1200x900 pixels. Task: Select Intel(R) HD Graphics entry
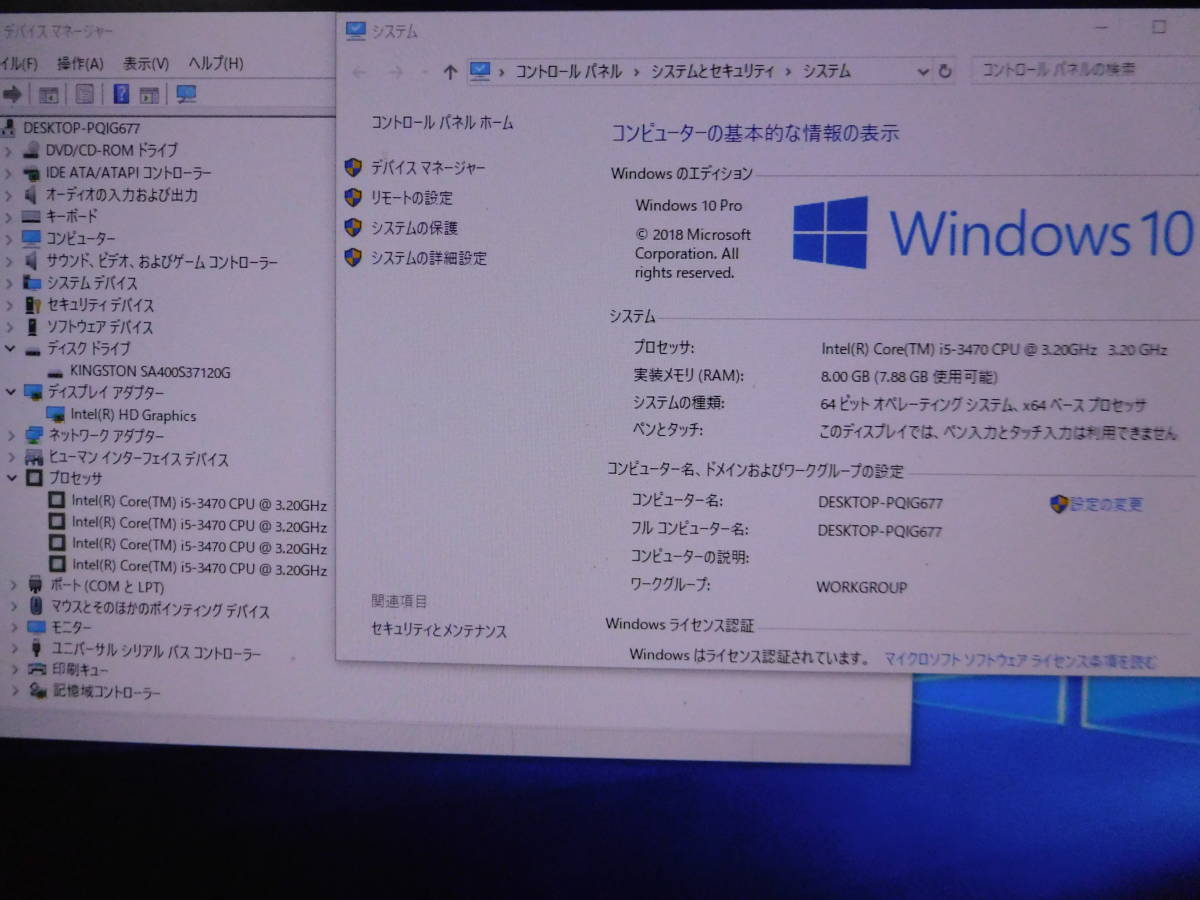133,415
